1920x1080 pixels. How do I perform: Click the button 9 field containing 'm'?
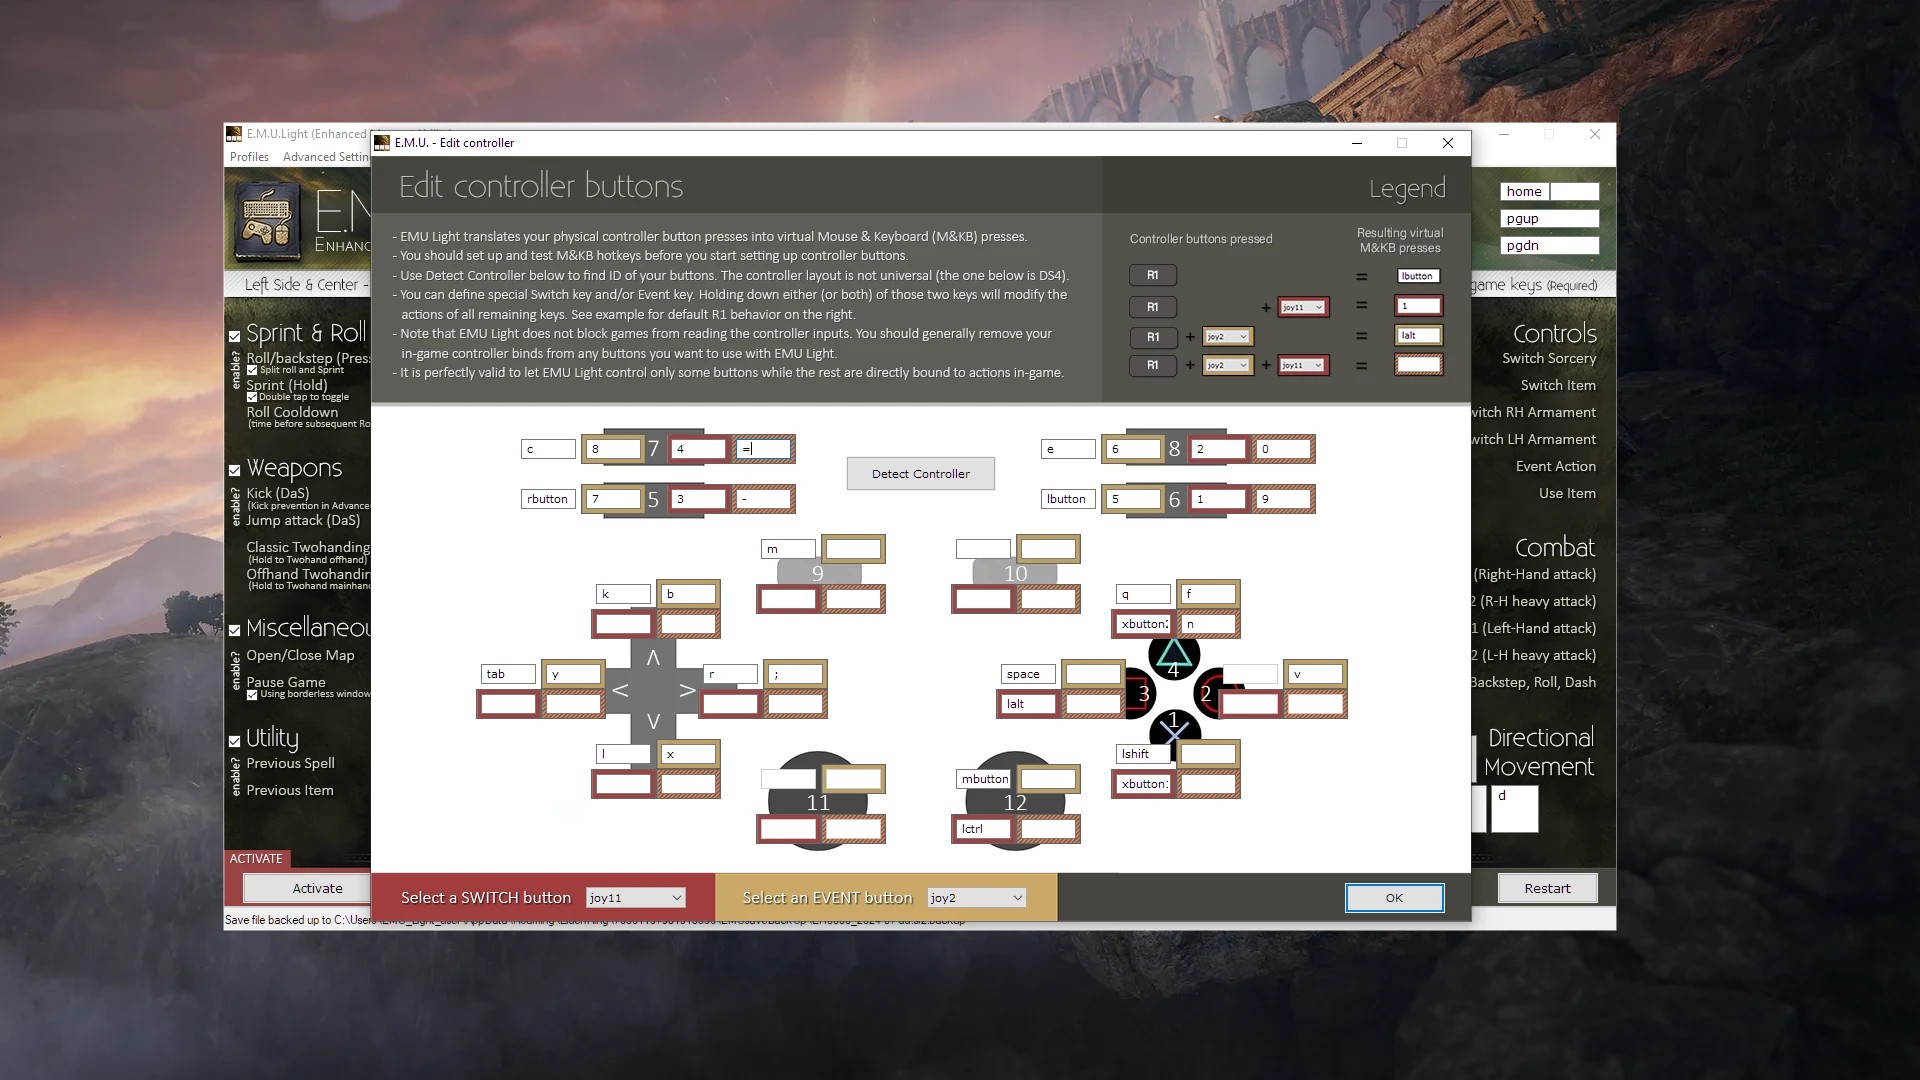coord(788,549)
